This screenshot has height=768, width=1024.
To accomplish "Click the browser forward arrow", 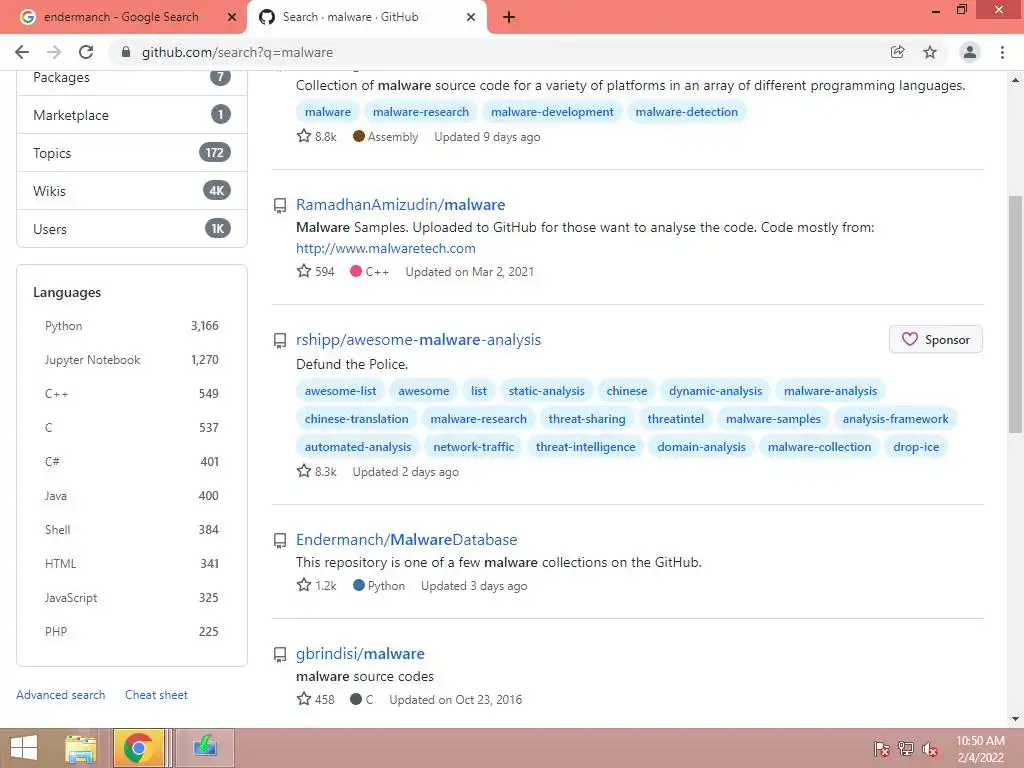I will point(54,52).
